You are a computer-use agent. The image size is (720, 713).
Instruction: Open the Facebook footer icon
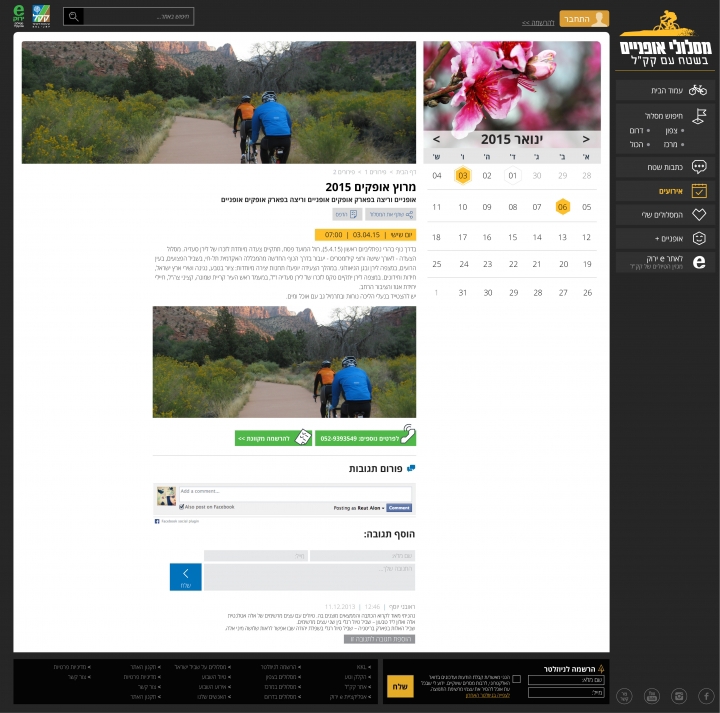tap(706, 696)
